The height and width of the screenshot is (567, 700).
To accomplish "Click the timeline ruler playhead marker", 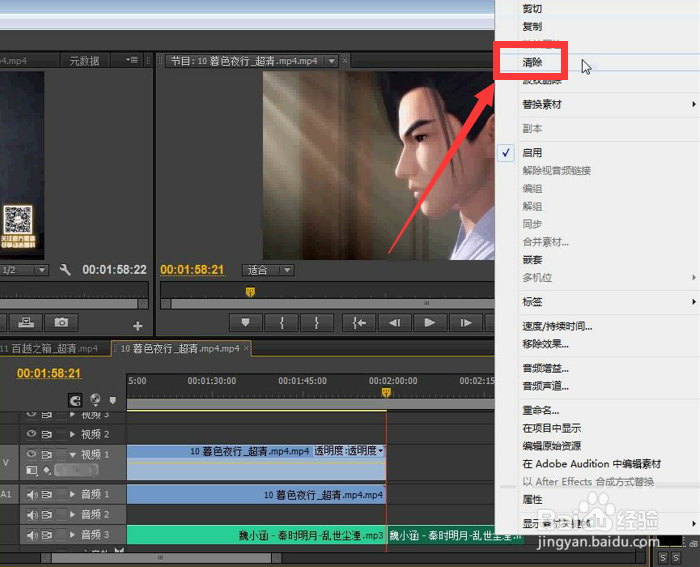I will click(x=386, y=392).
